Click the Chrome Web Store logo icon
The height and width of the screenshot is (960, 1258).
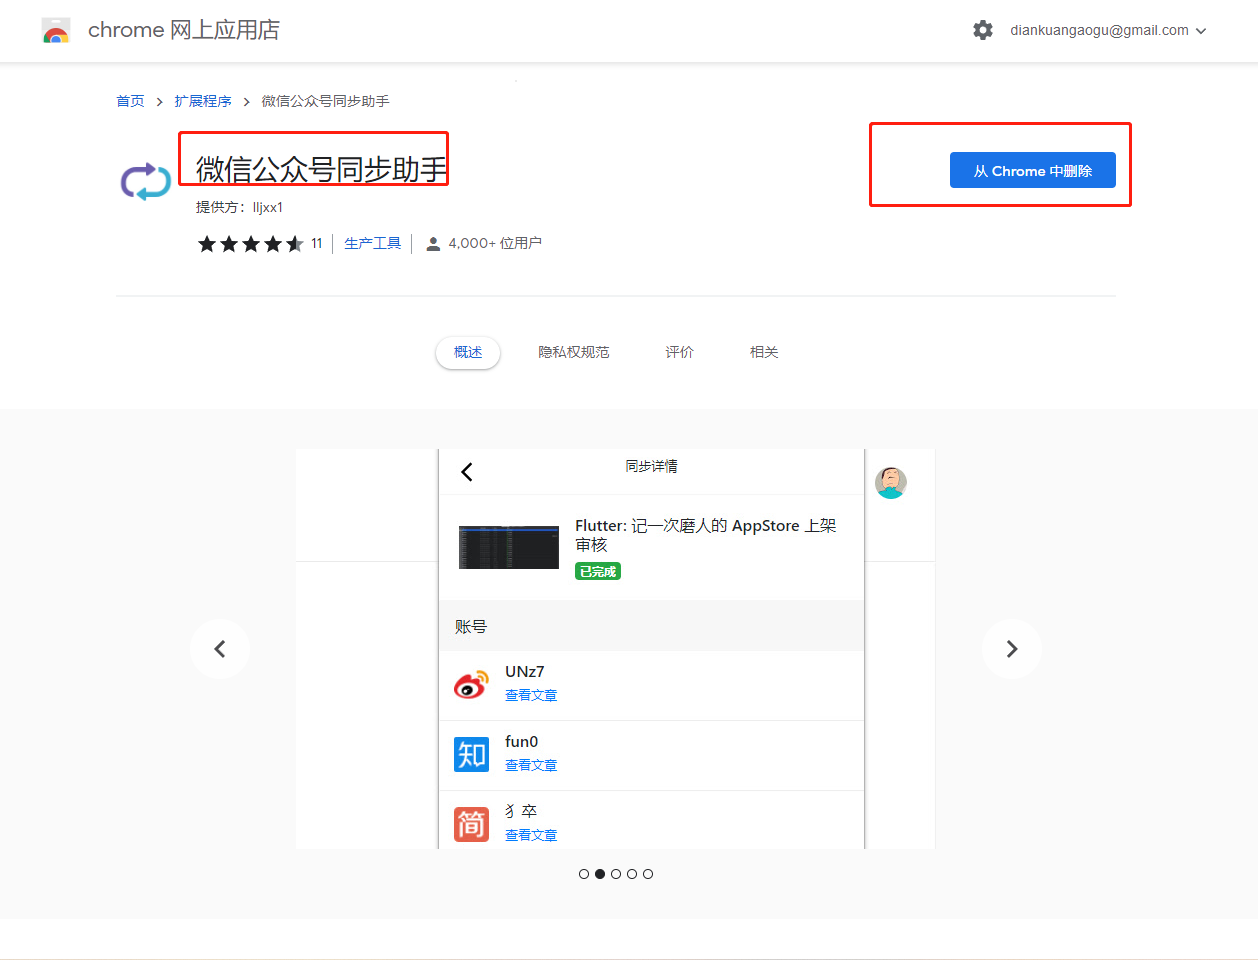click(x=56, y=31)
